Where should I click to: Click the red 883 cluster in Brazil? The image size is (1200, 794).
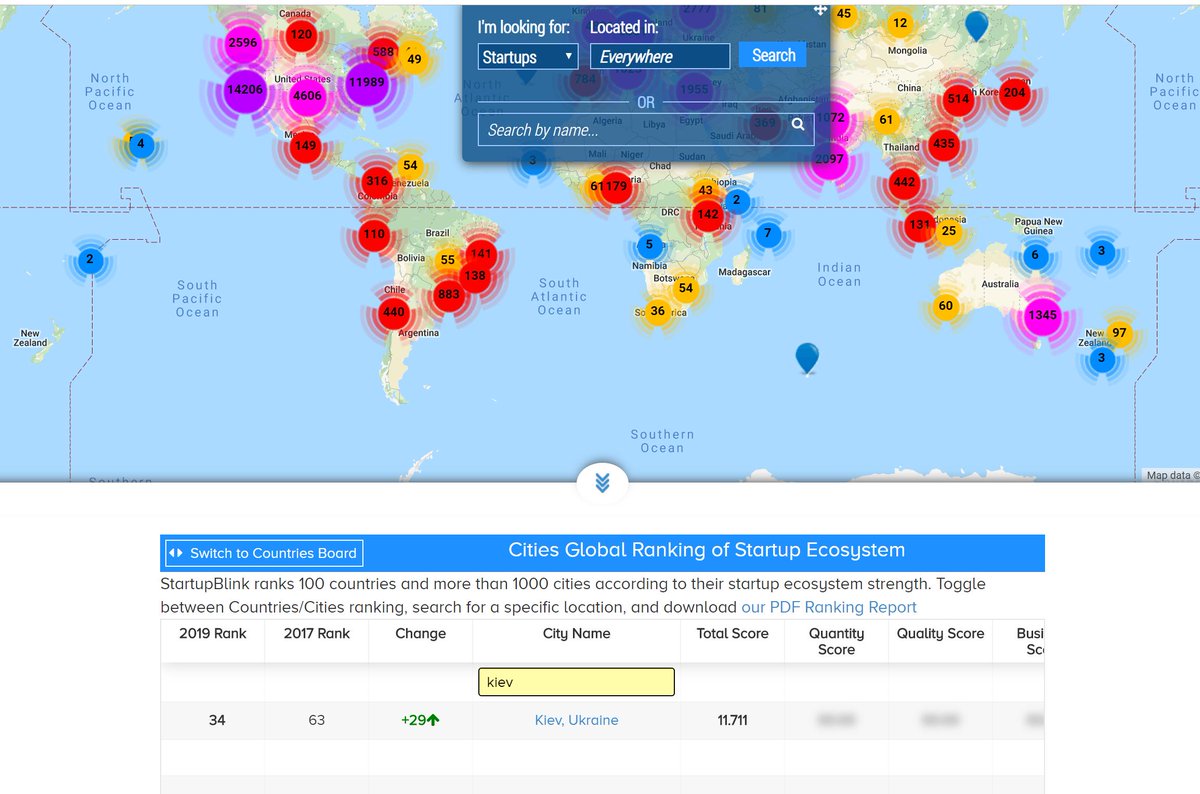click(x=449, y=294)
